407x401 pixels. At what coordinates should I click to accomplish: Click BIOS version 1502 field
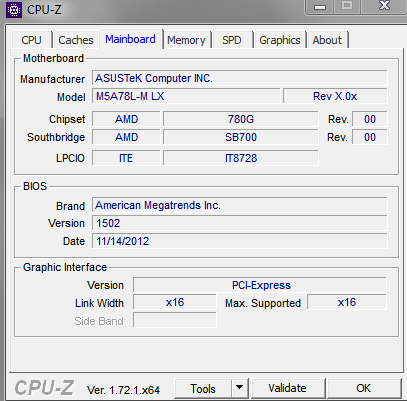[x=240, y=223]
